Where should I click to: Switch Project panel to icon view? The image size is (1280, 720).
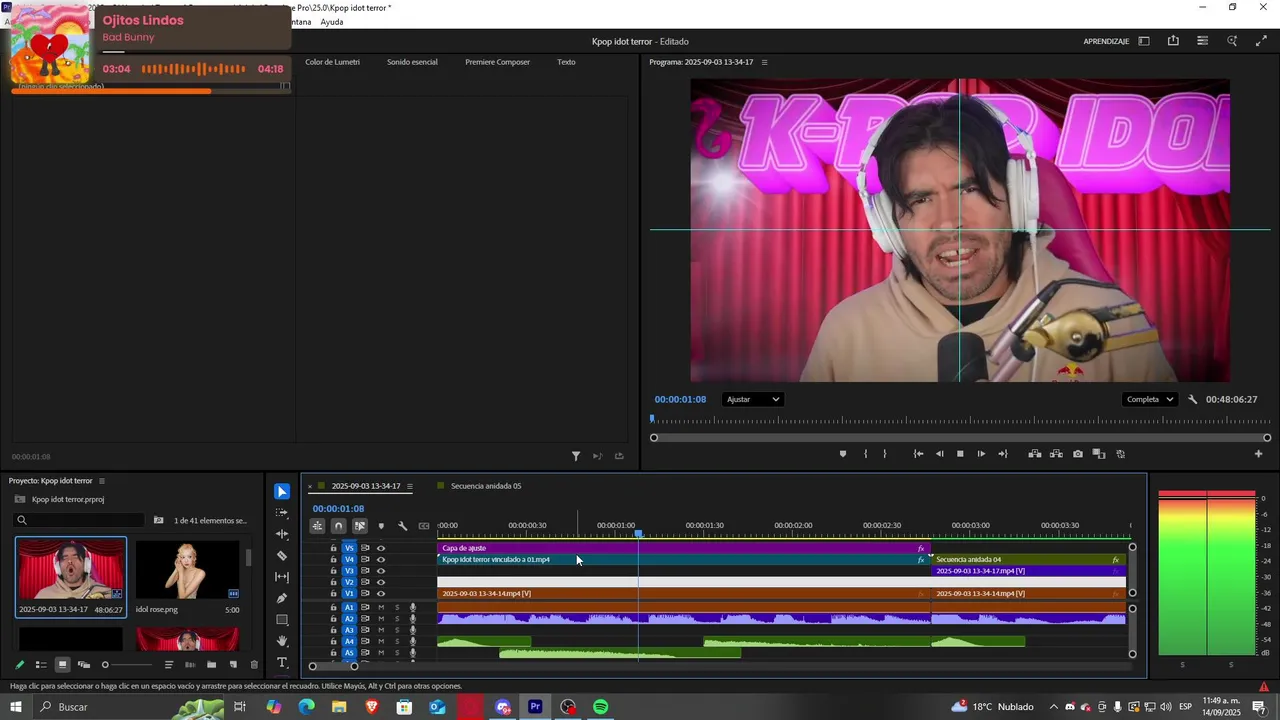tap(62, 665)
